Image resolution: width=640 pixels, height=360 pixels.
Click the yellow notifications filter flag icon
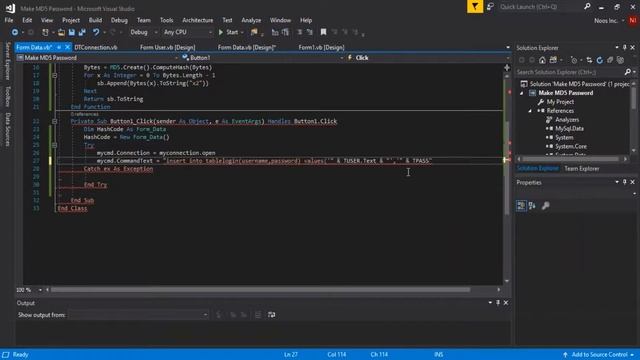click(475, 7)
